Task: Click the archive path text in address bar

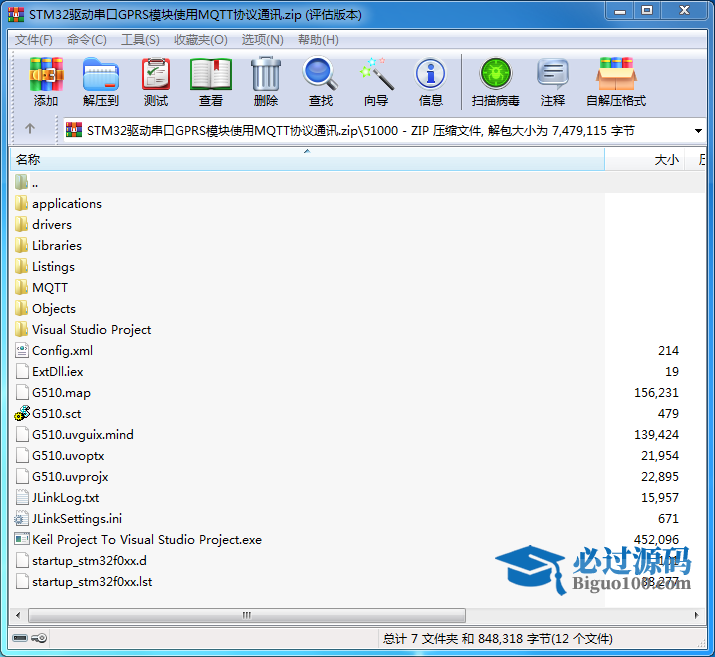Action: (x=360, y=131)
